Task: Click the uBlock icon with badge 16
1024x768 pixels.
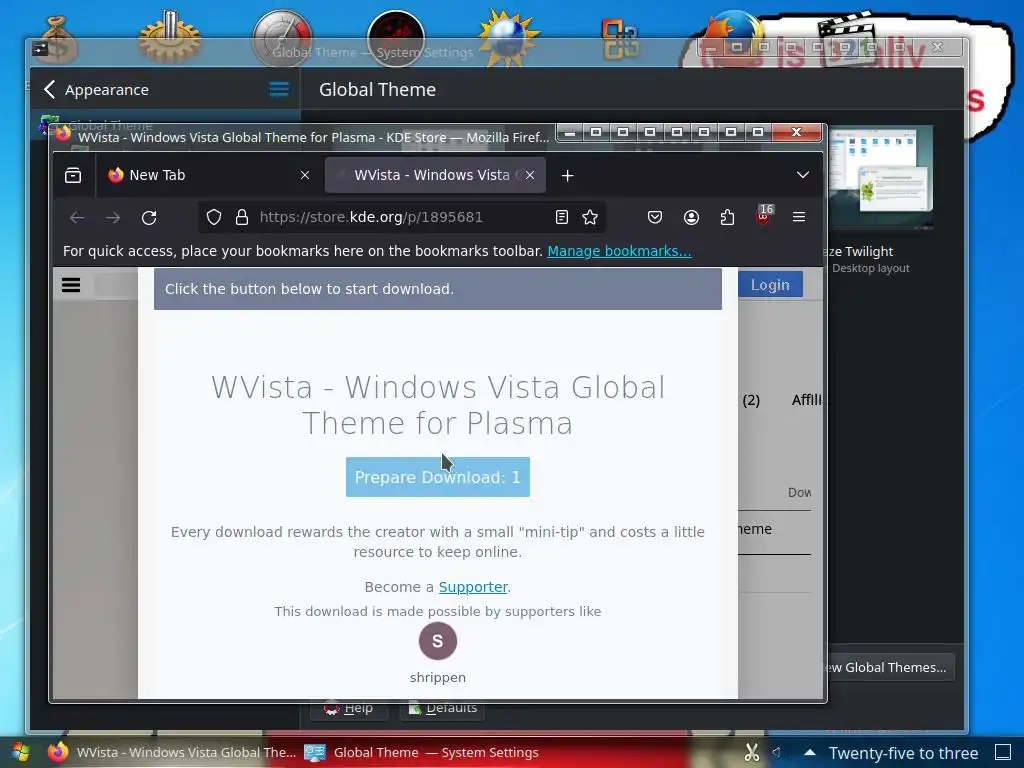Action: [763, 215]
